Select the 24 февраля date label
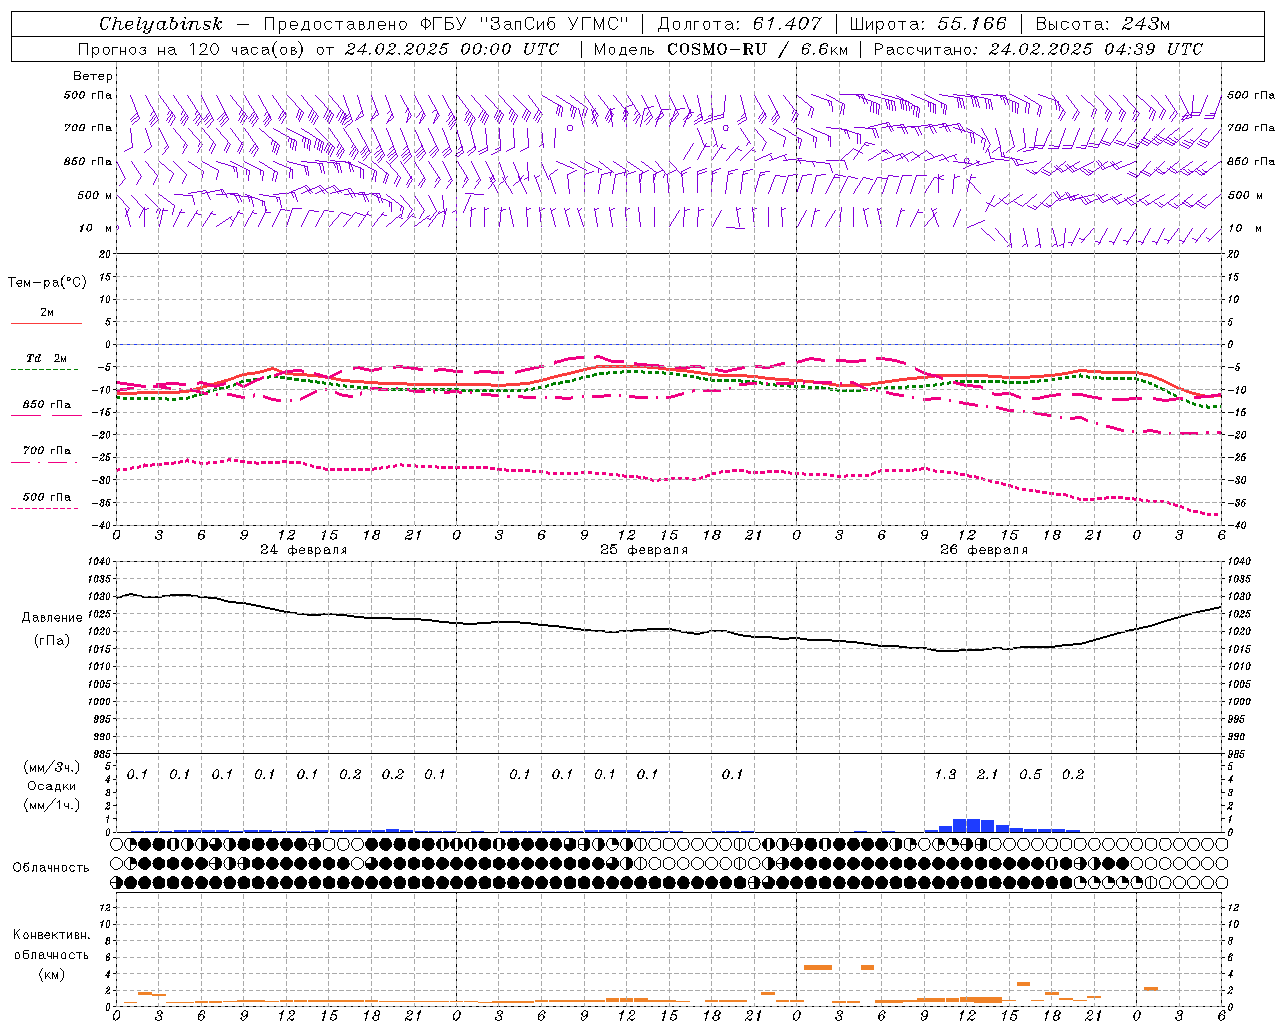The width and height of the screenshot is (1280, 1024). click(304, 550)
